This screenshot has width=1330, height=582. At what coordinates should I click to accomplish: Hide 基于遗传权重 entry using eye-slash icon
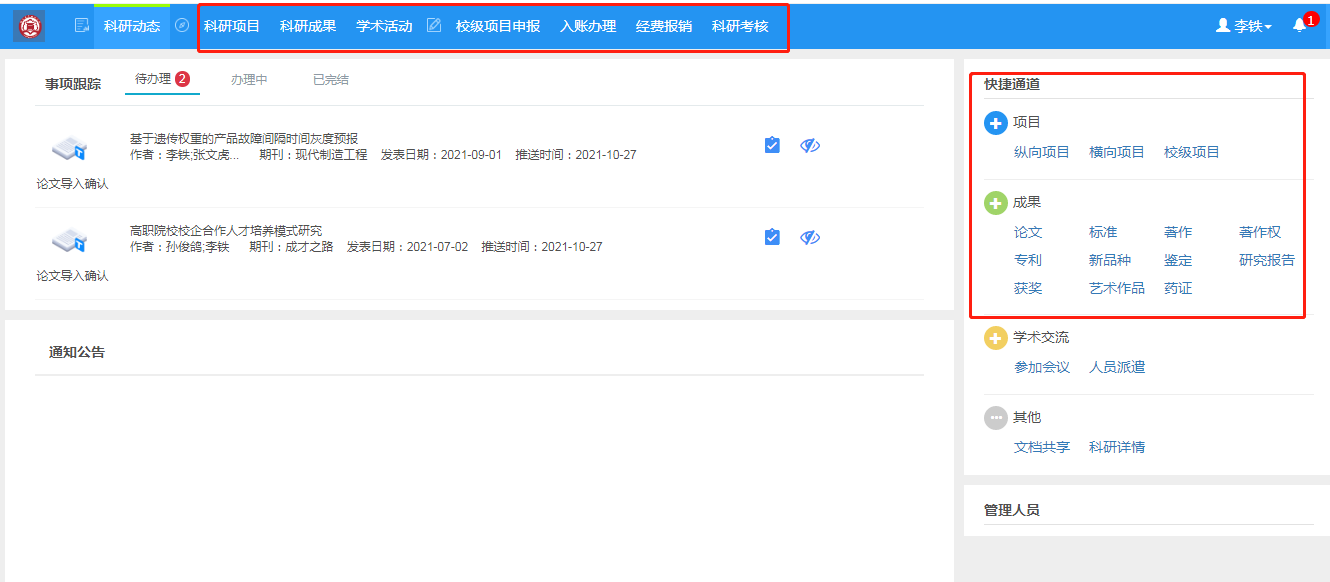click(810, 146)
